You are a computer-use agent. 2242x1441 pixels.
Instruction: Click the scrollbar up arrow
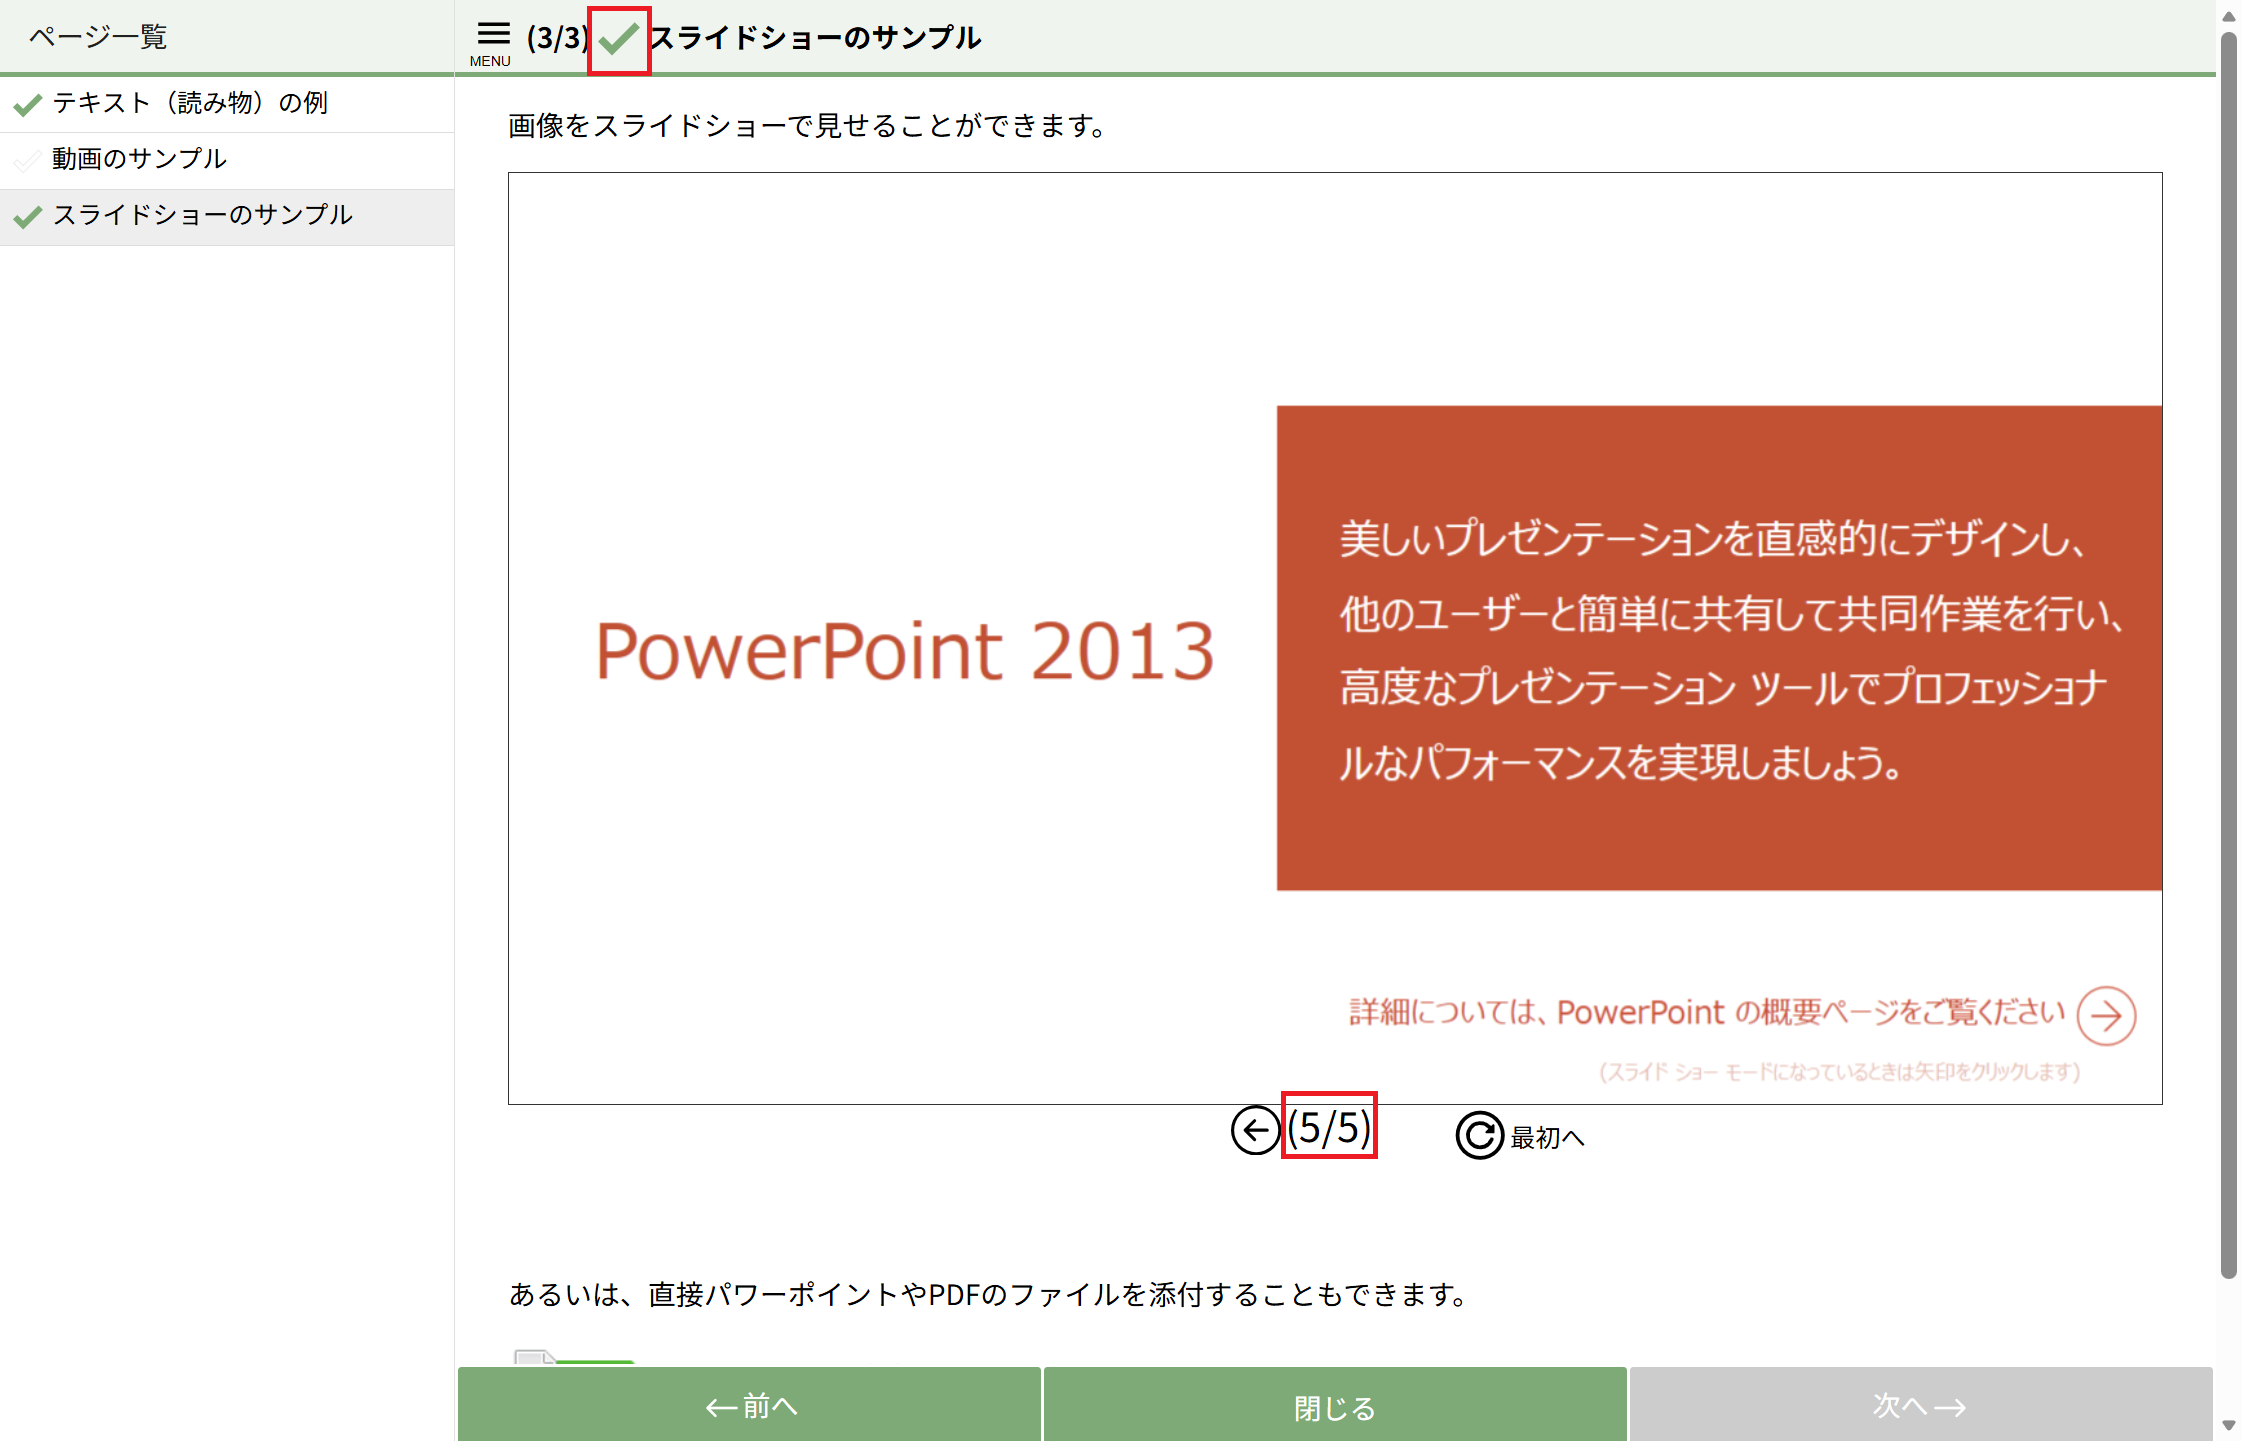2228,15
